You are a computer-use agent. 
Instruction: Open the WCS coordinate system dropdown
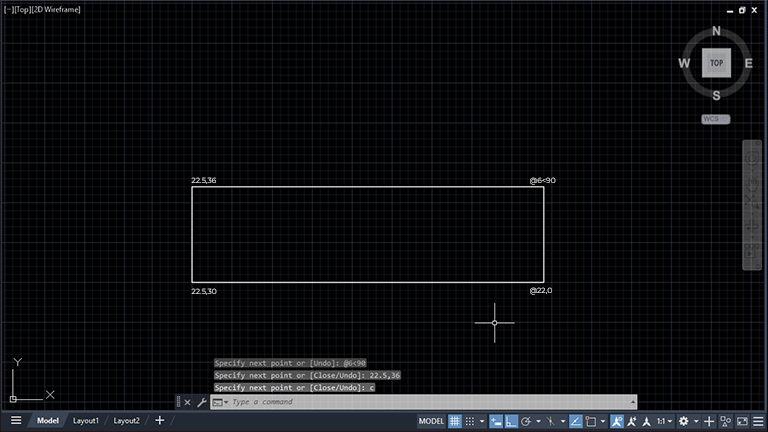tap(716, 119)
